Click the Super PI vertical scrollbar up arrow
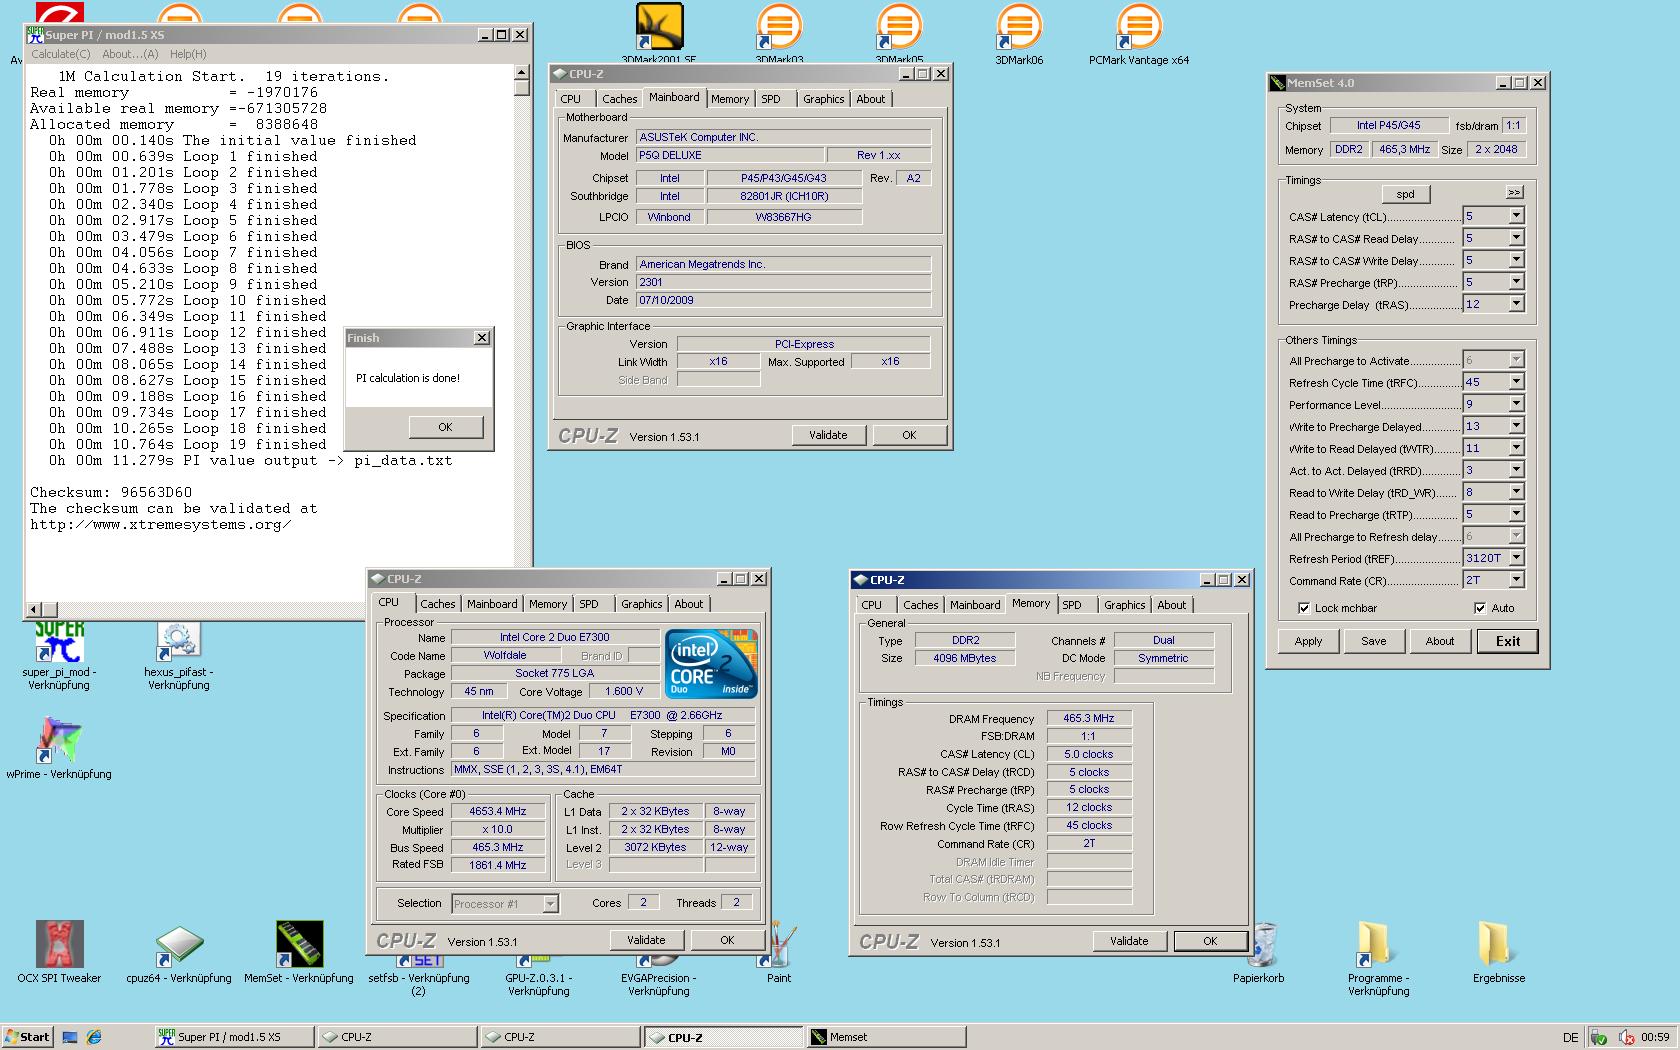The height and width of the screenshot is (1050, 1680). [521, 73]
